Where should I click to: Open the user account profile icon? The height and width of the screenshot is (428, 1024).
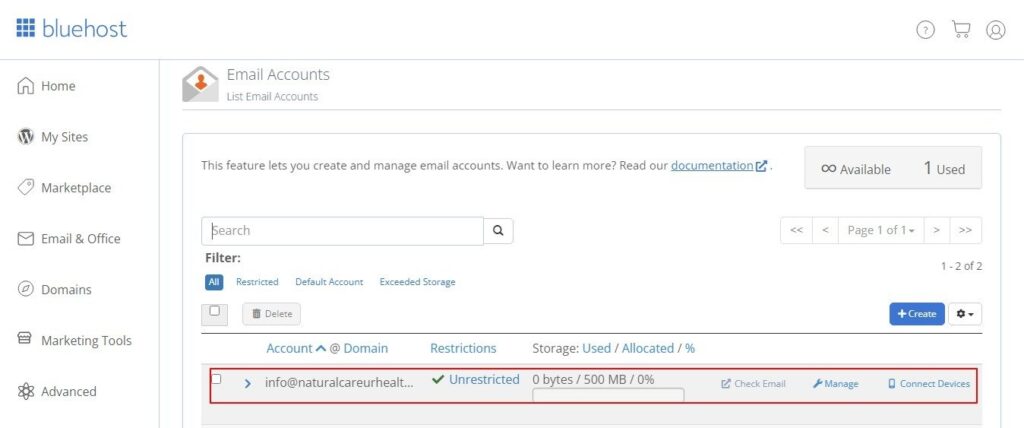pyautogui.click(x=995, y=30)
